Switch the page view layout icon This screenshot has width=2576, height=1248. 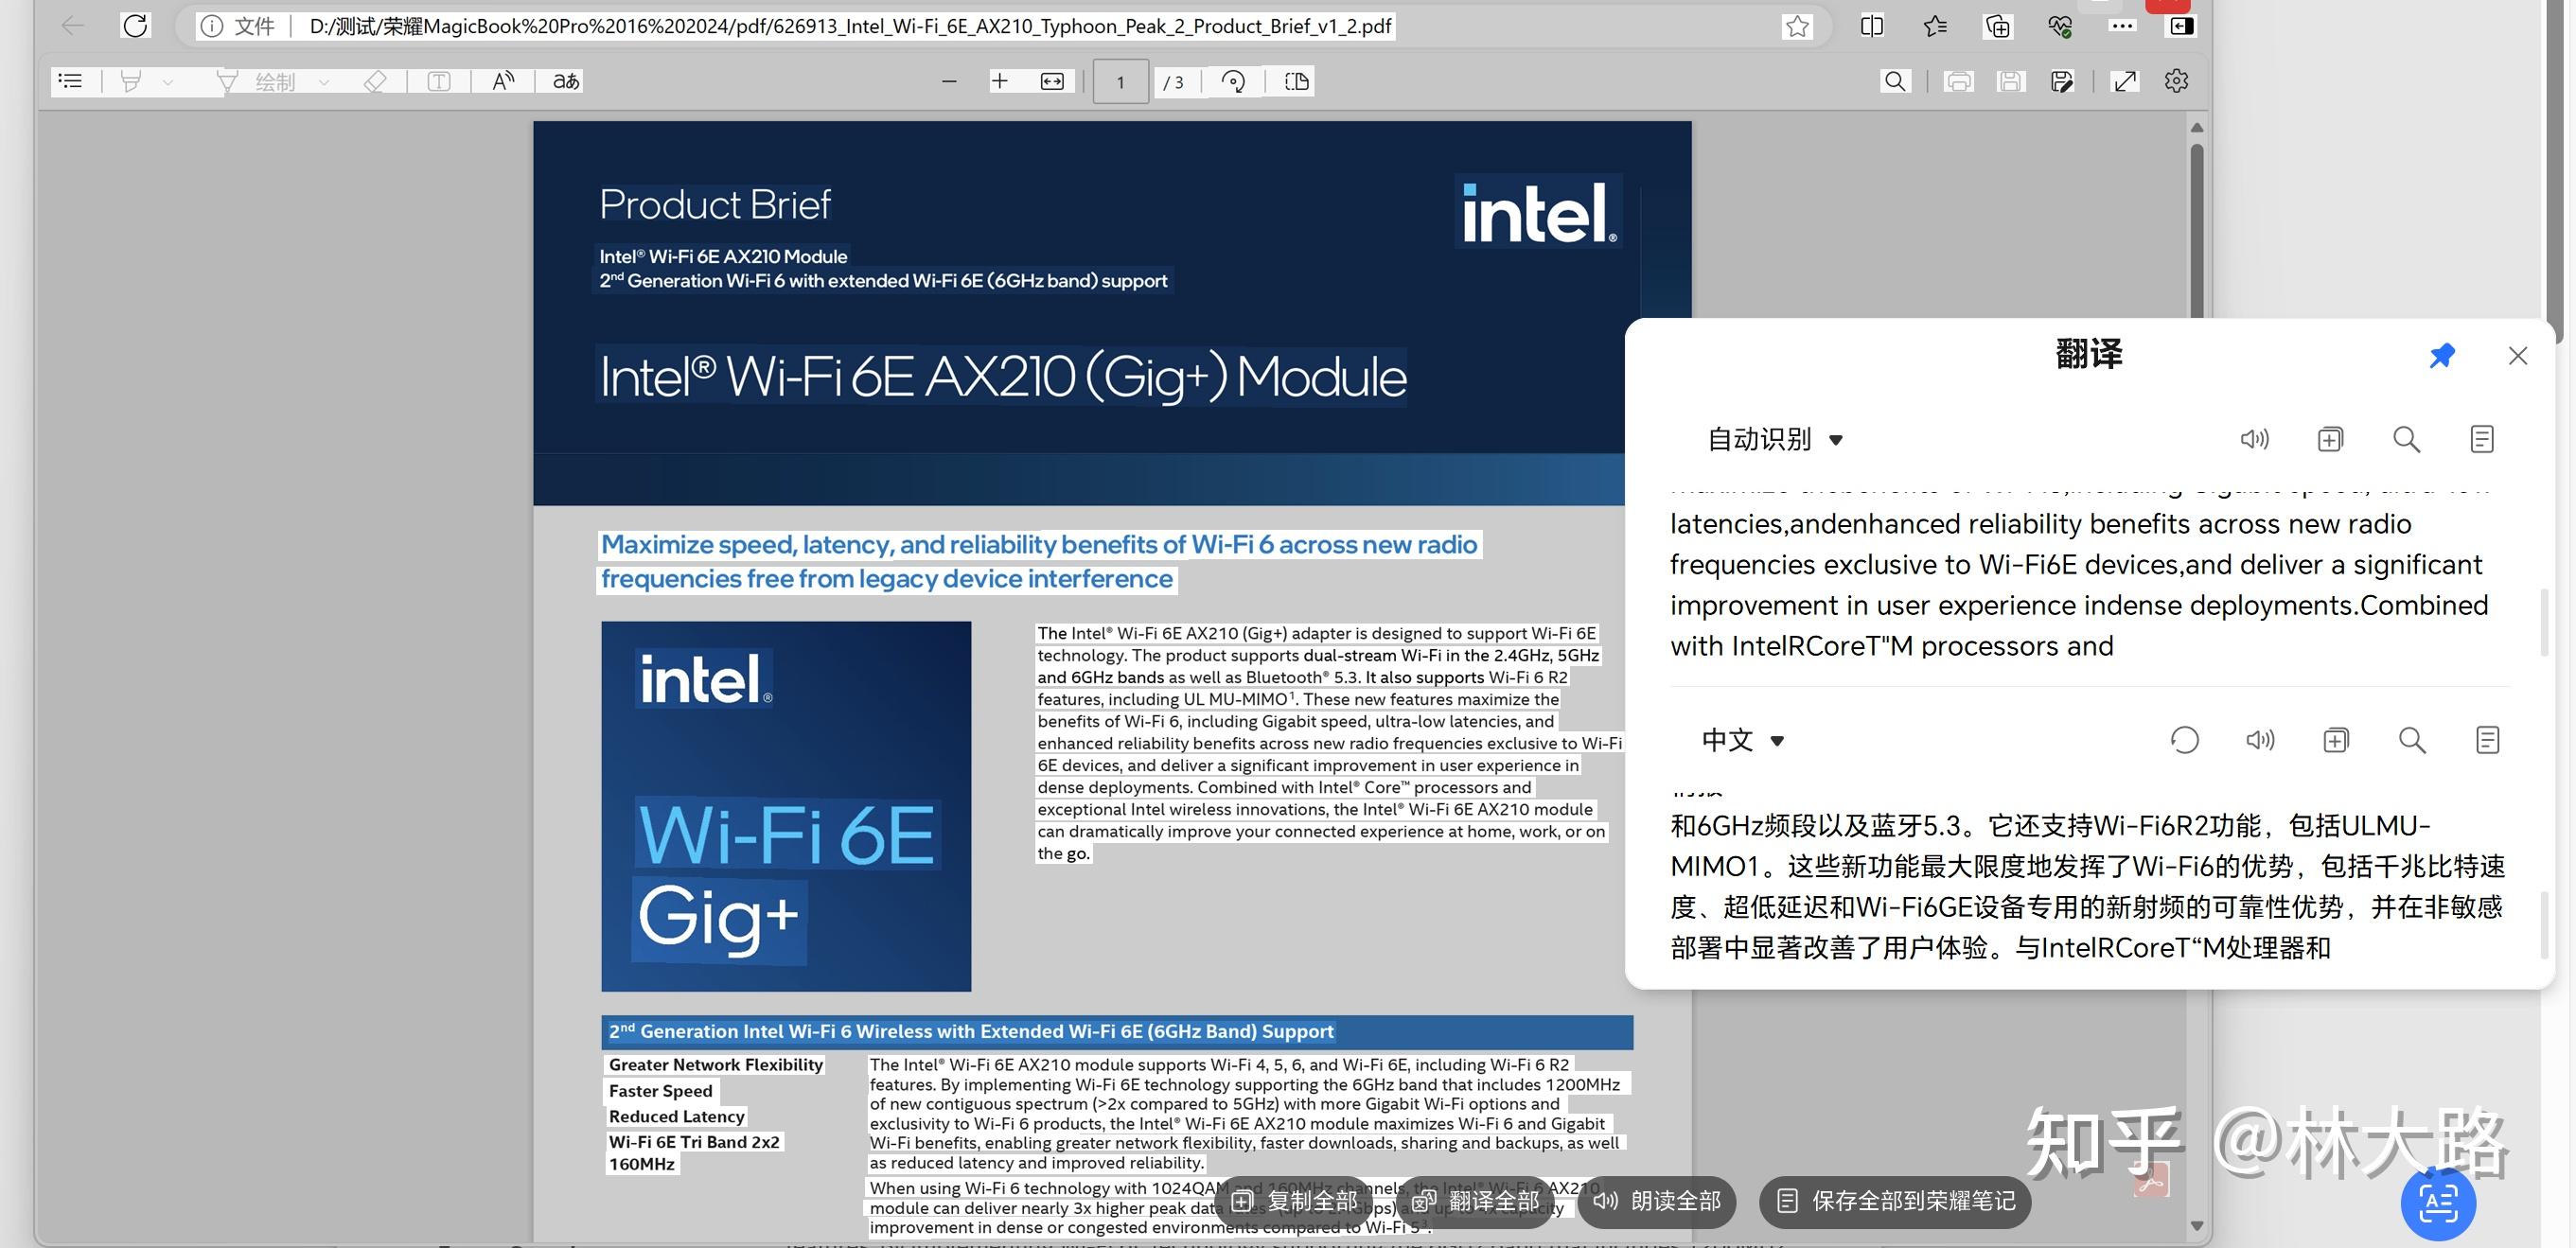pos(1297,81)
